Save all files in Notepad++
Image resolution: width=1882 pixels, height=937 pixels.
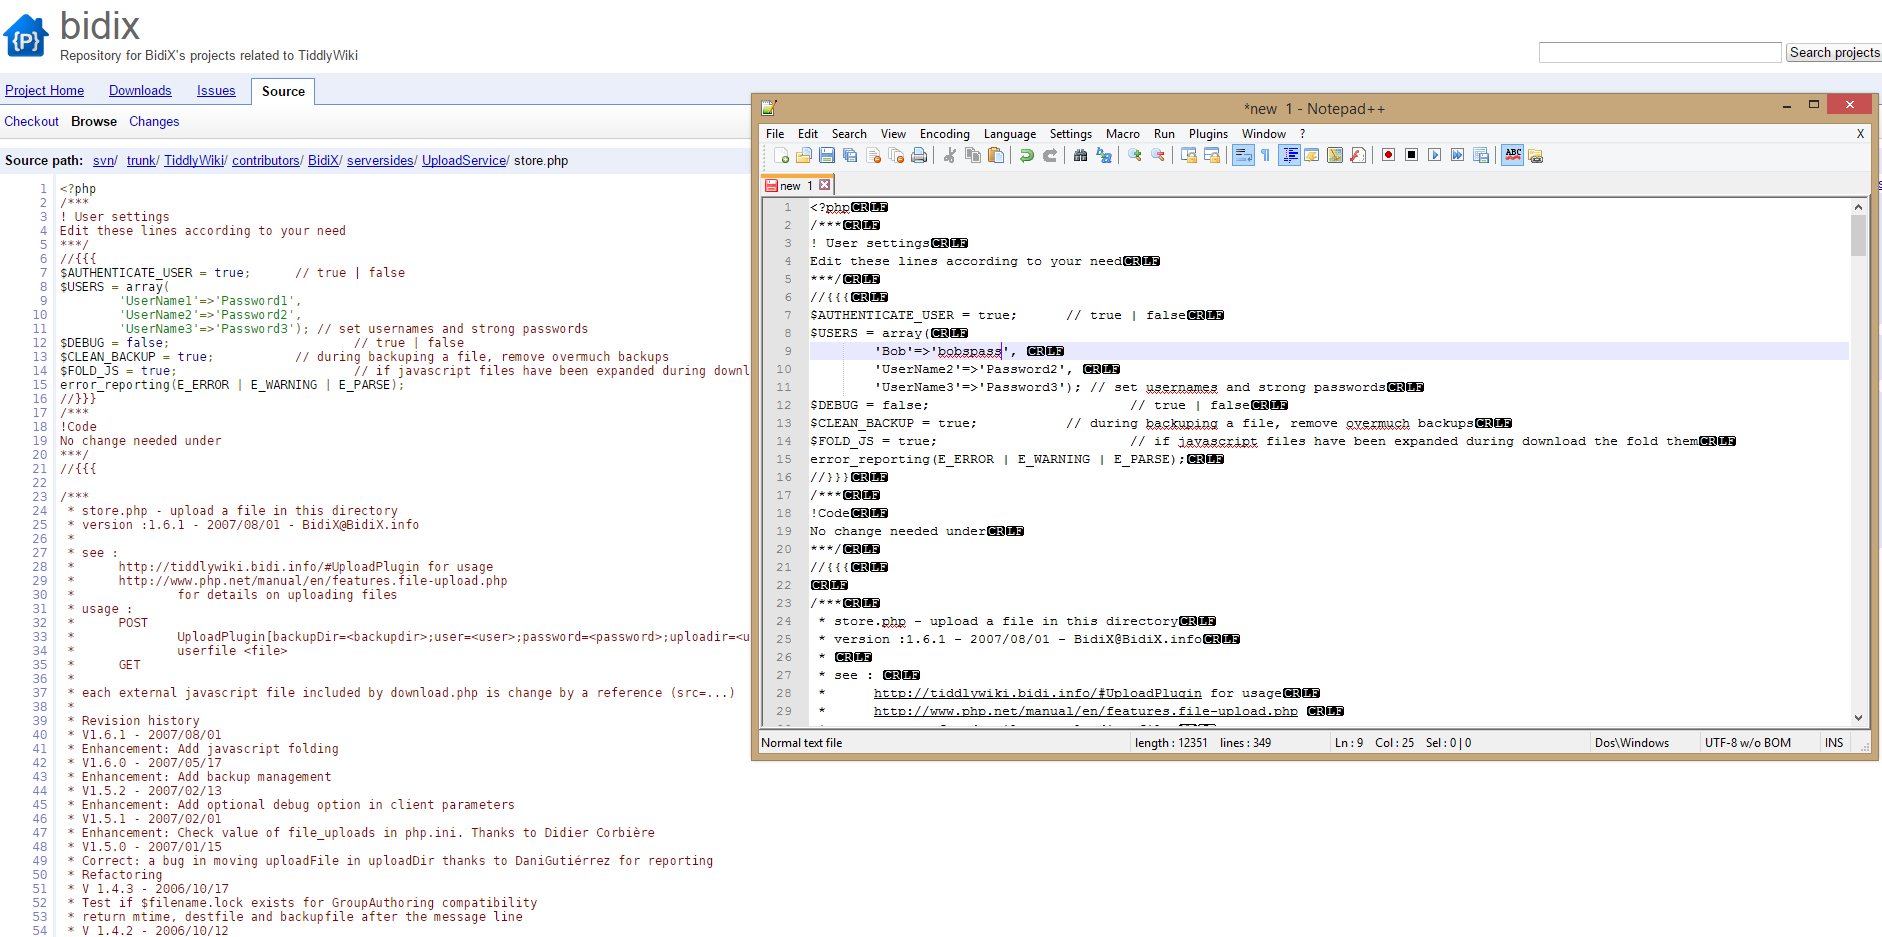pos(850,155)
